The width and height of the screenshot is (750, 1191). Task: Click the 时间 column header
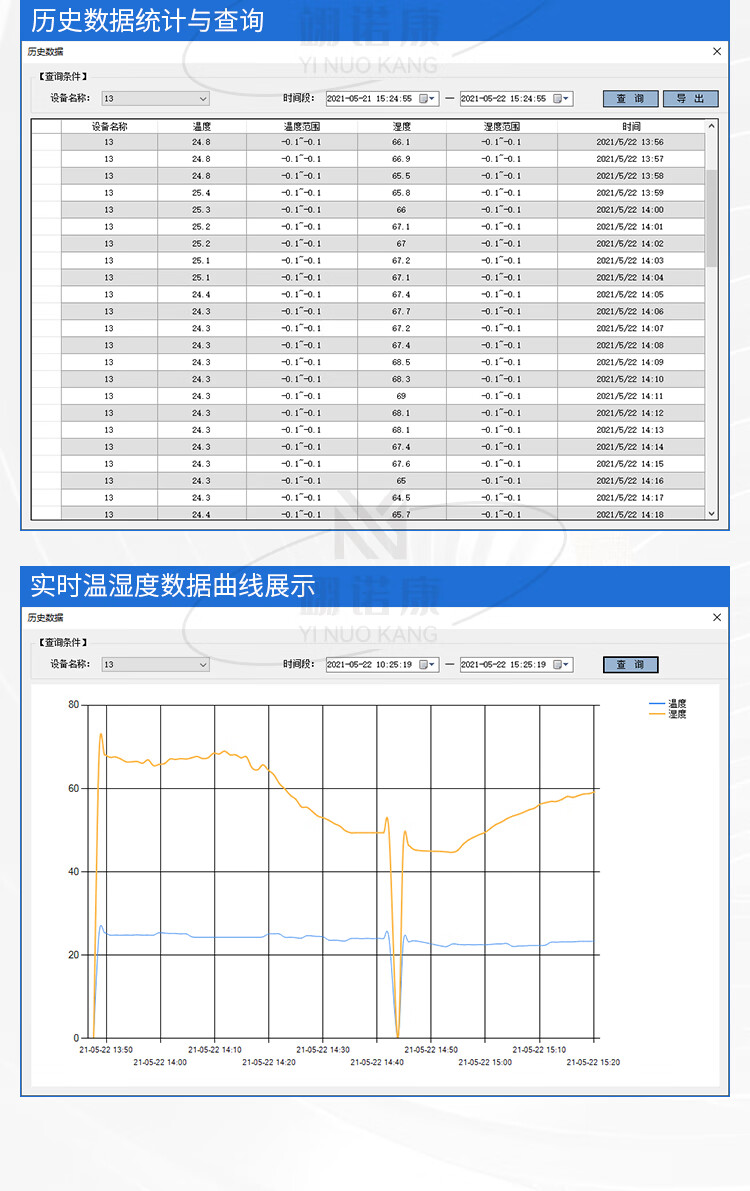click(630, 126)
